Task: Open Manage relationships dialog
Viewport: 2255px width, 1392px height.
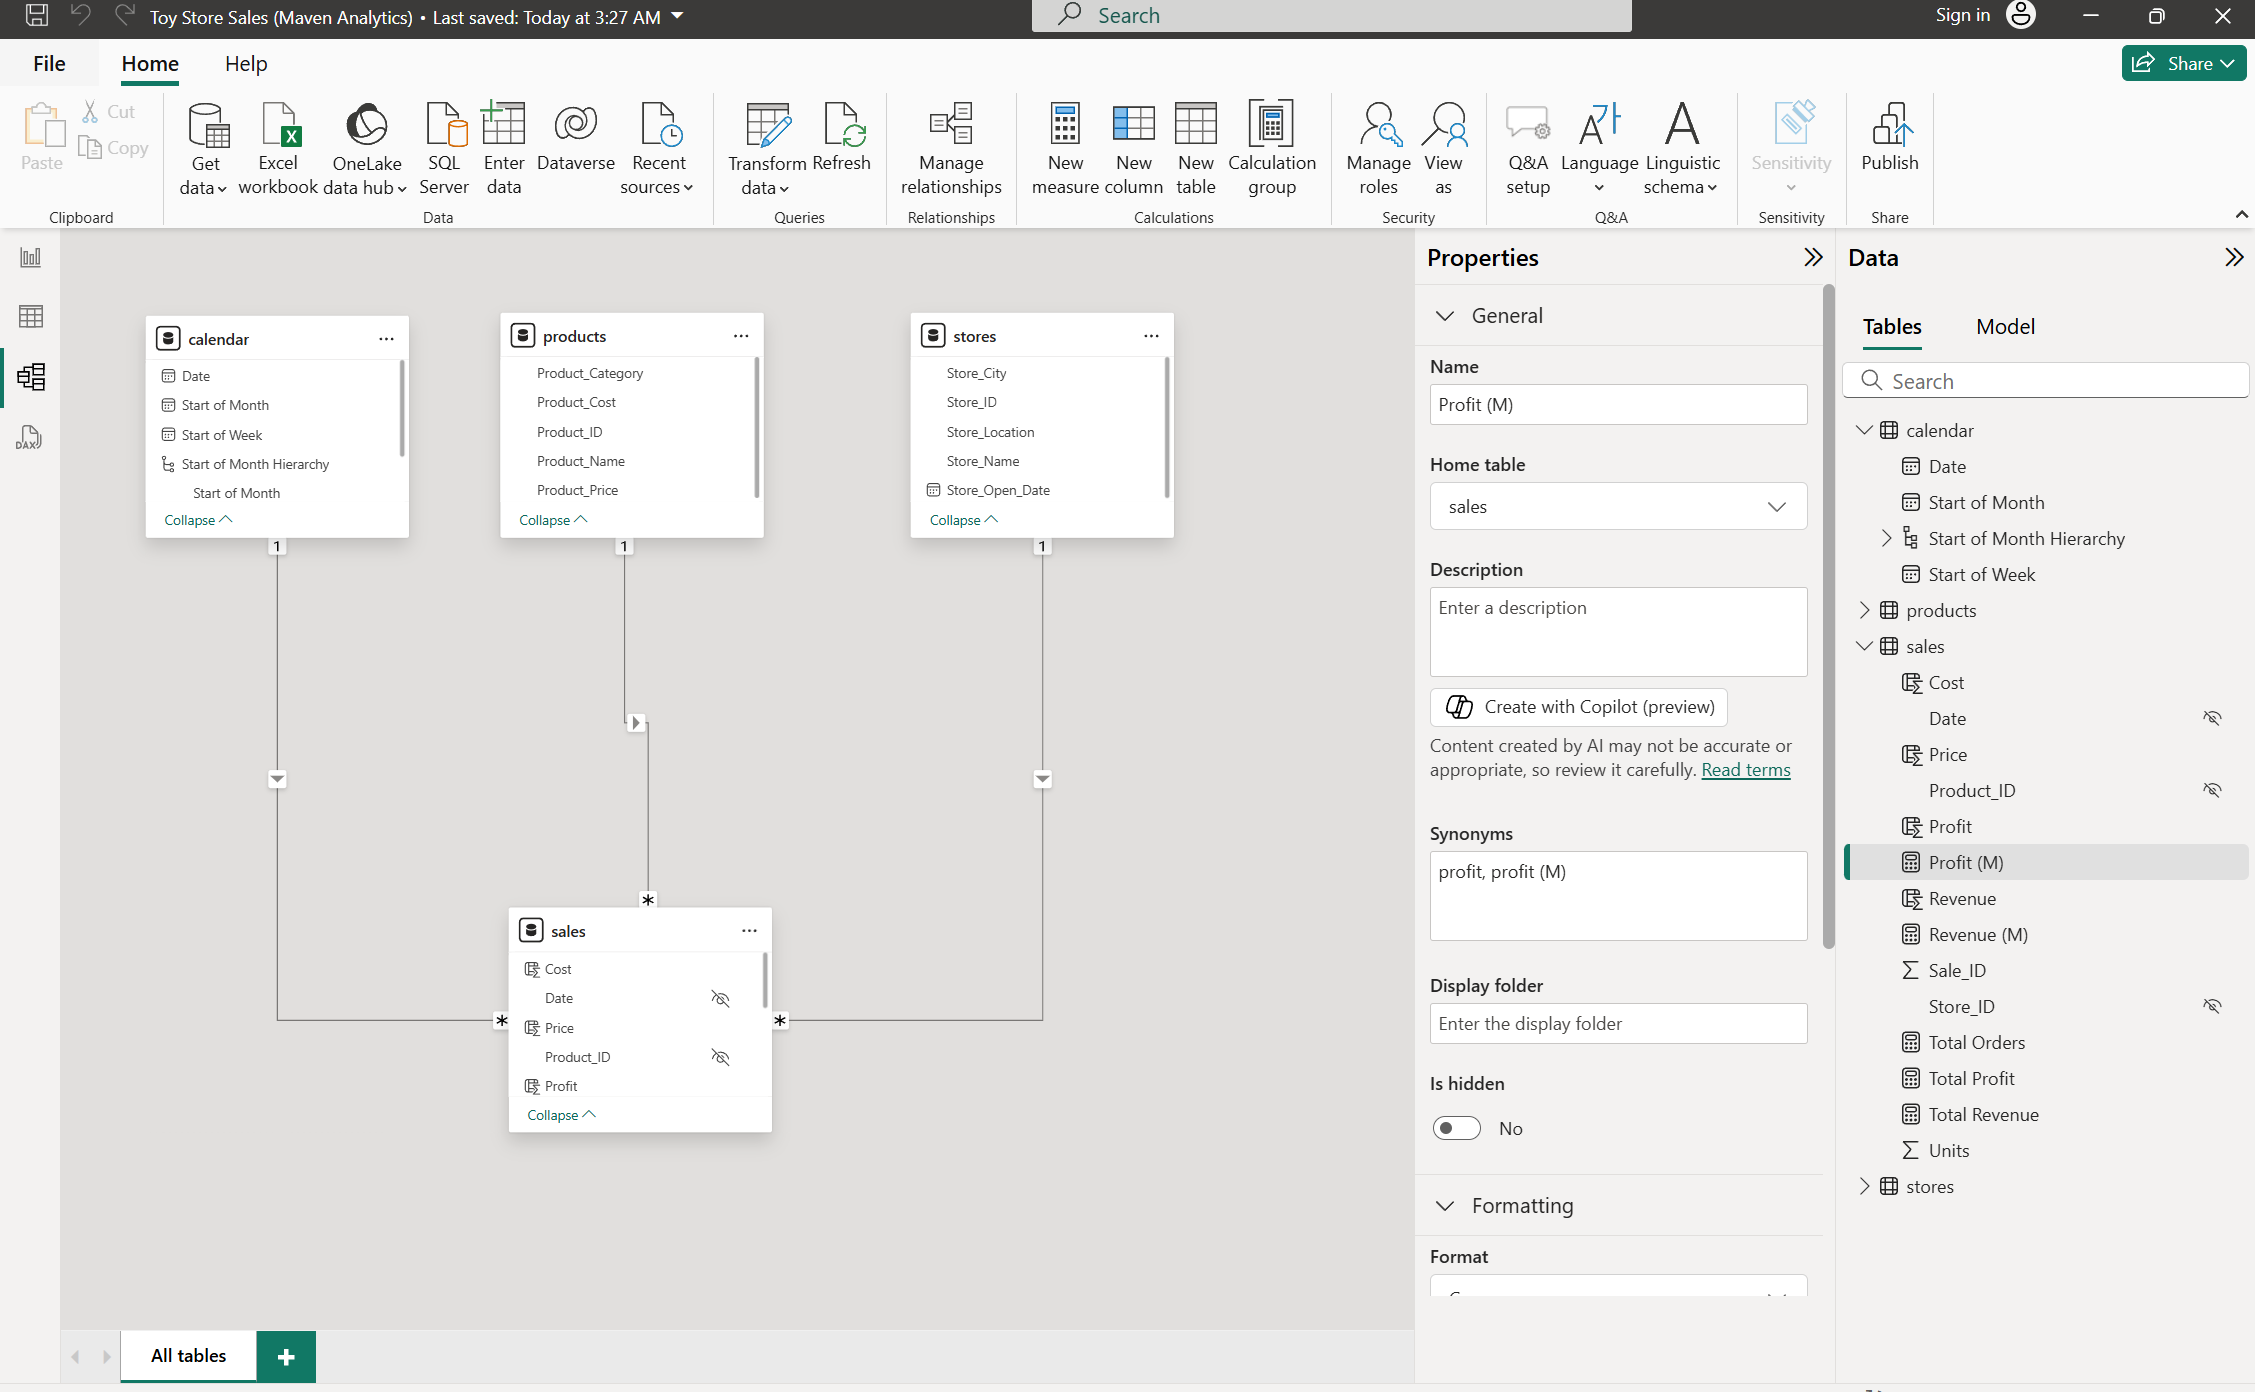Action: (x=951, y=150)
